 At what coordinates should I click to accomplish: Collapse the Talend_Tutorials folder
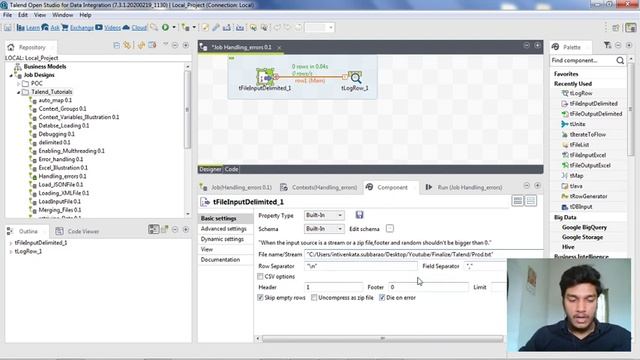(18, 92)
